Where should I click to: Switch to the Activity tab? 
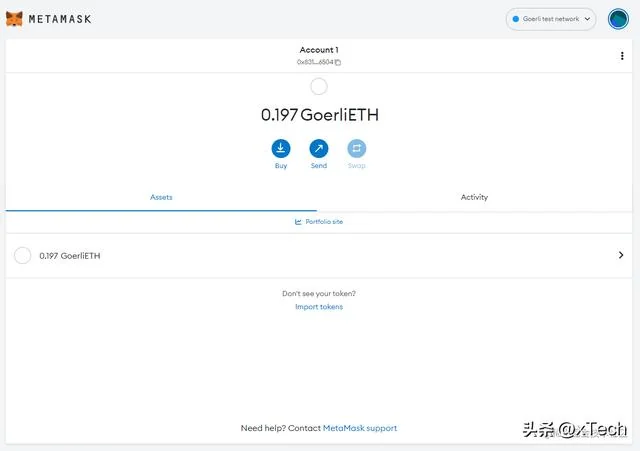click(474, 198)
